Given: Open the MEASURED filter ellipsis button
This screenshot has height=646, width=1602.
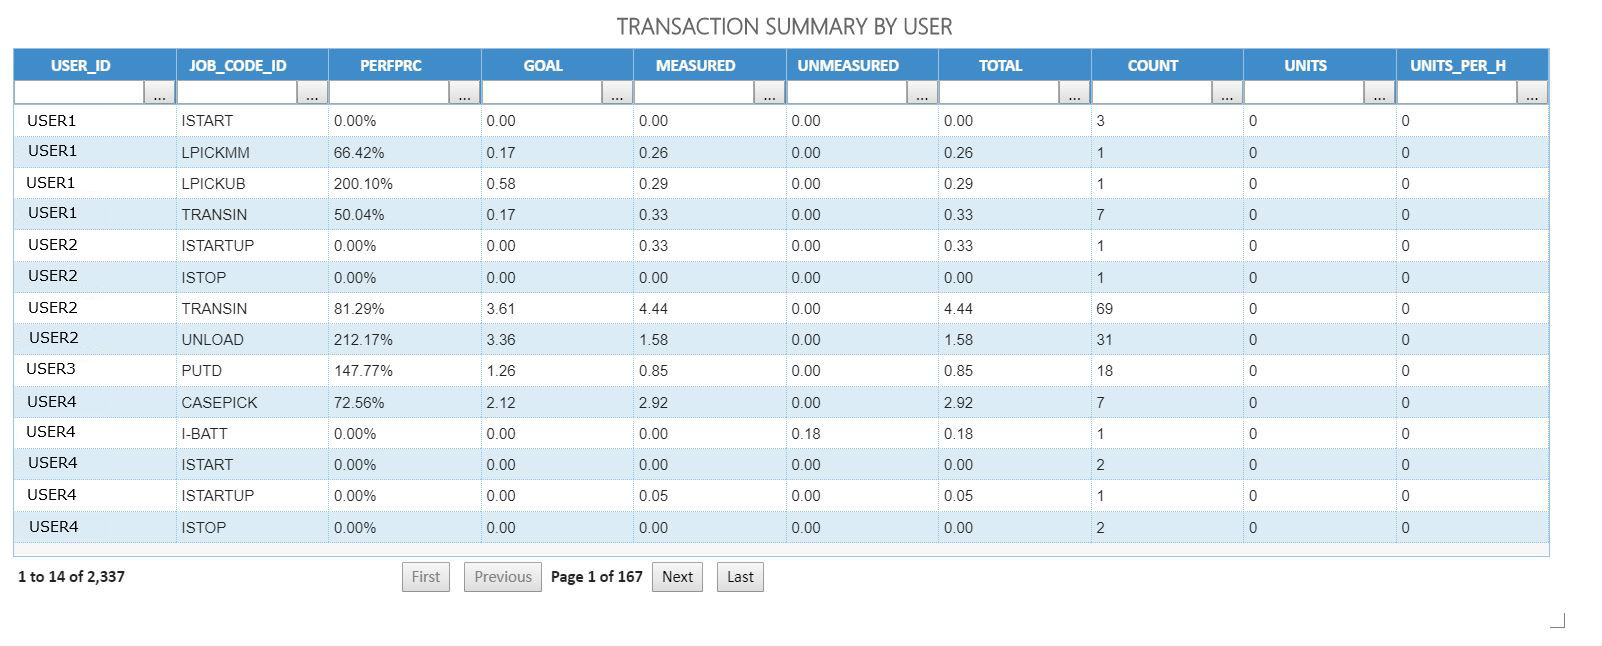Looking at the screenshot, I should [769, 93].
